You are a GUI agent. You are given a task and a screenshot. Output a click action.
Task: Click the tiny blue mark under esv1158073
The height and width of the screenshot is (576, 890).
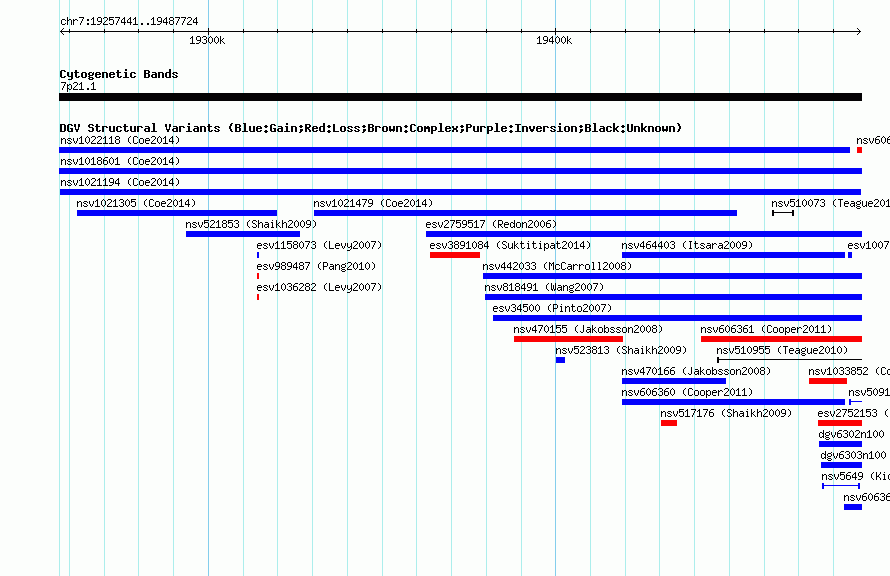258,255
